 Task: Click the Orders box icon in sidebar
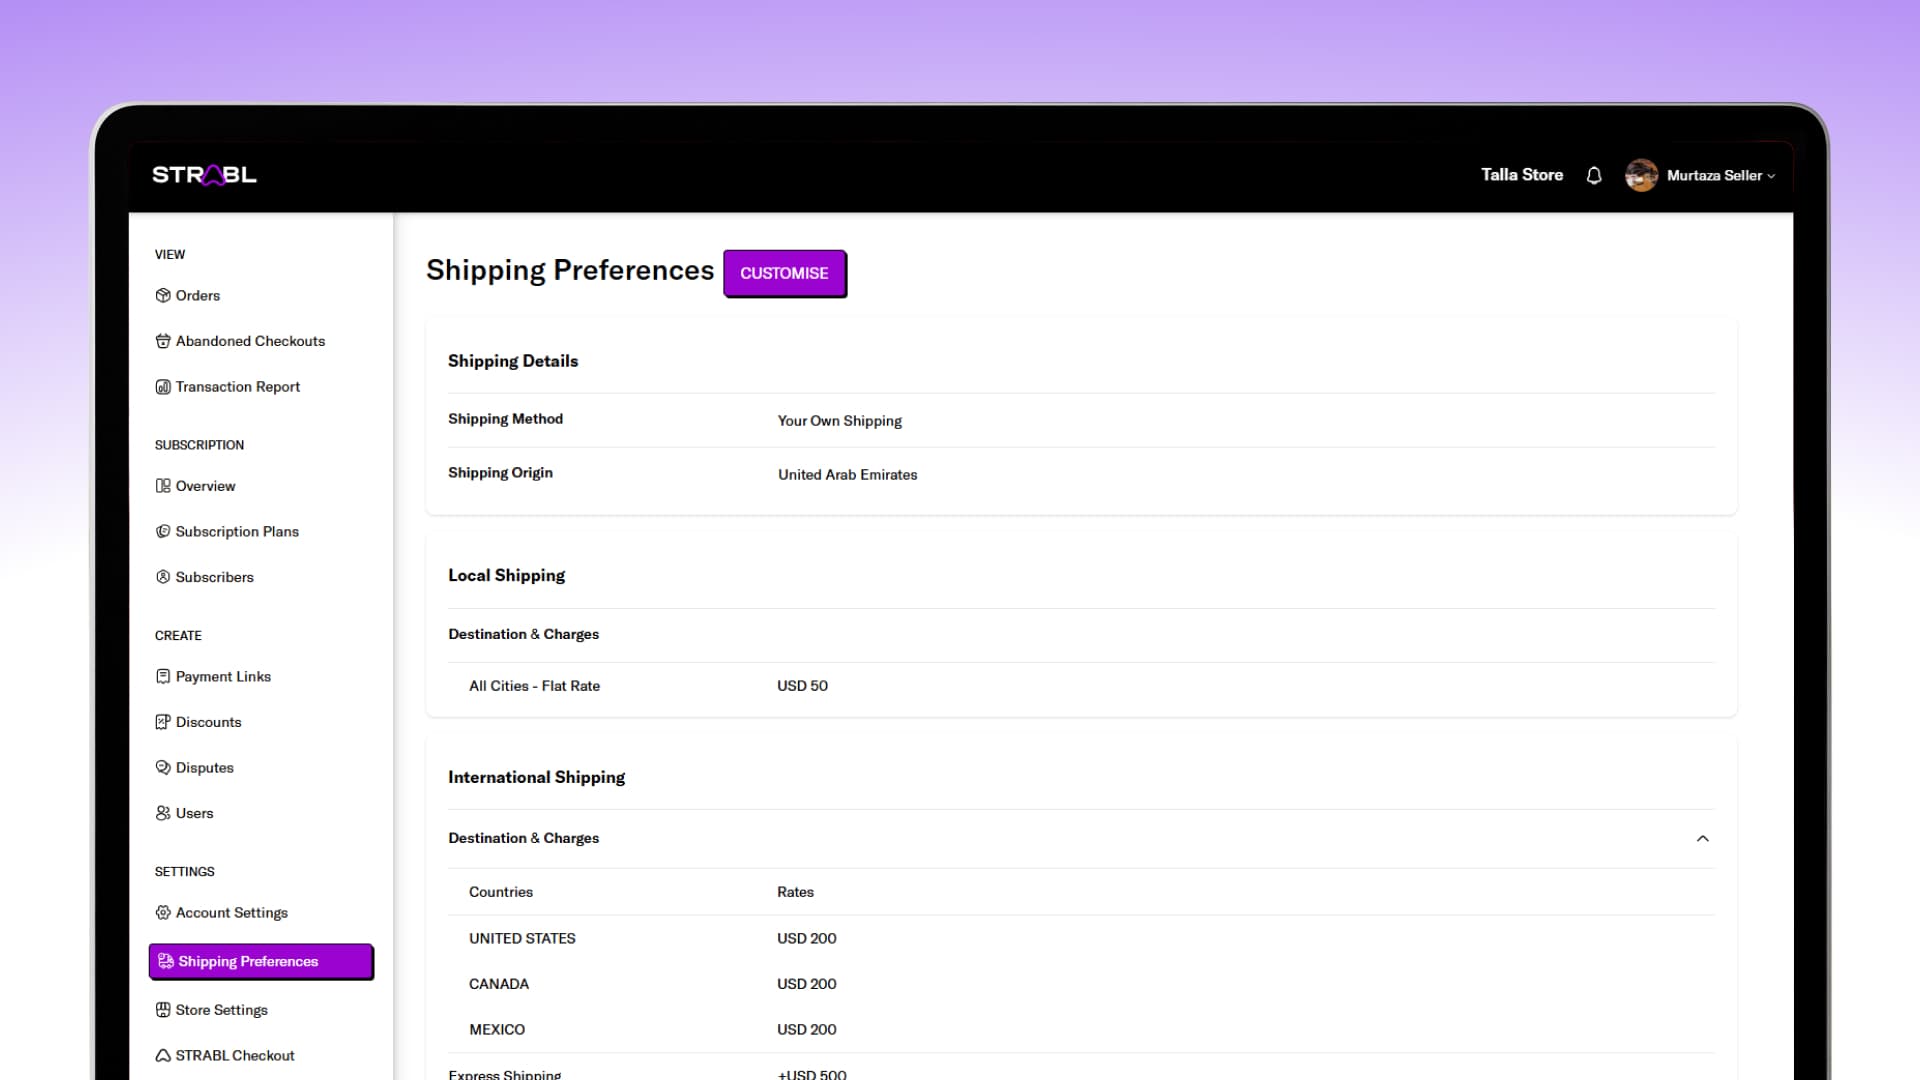(163, 295)
